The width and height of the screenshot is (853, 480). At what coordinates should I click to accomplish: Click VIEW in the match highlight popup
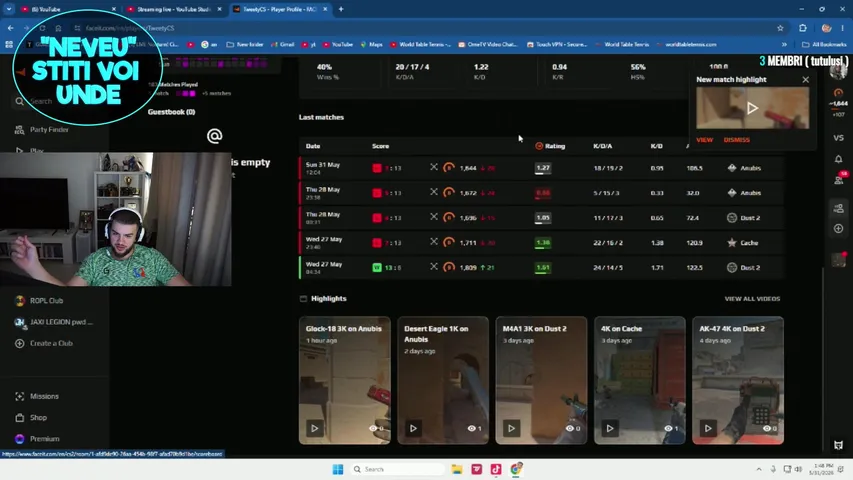click(704, 140)
